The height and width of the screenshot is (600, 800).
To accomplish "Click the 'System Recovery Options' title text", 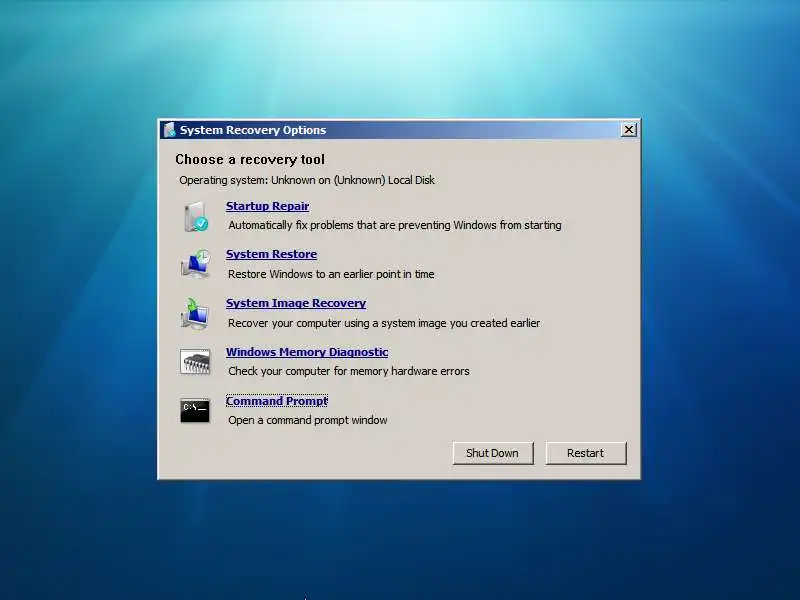I will (253, 130).
